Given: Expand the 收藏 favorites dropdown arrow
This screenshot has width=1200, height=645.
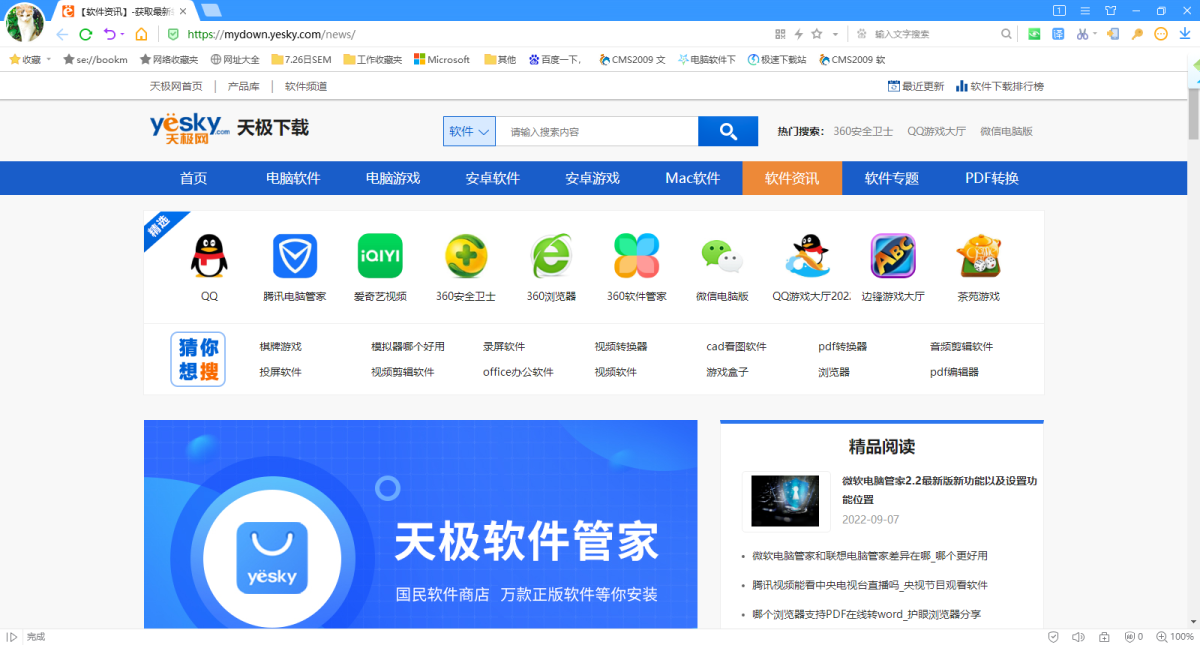Looking at the screenshot, I should (50, 60).
